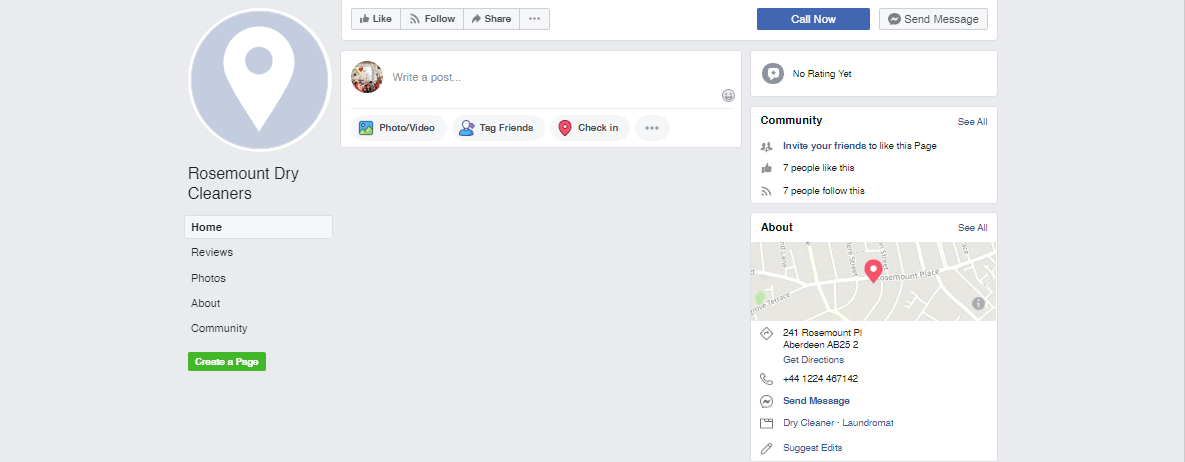Open the About tab in sidebar
Image resolution: width=1185 pixels, height=462 pixels.
click(206, 303)
